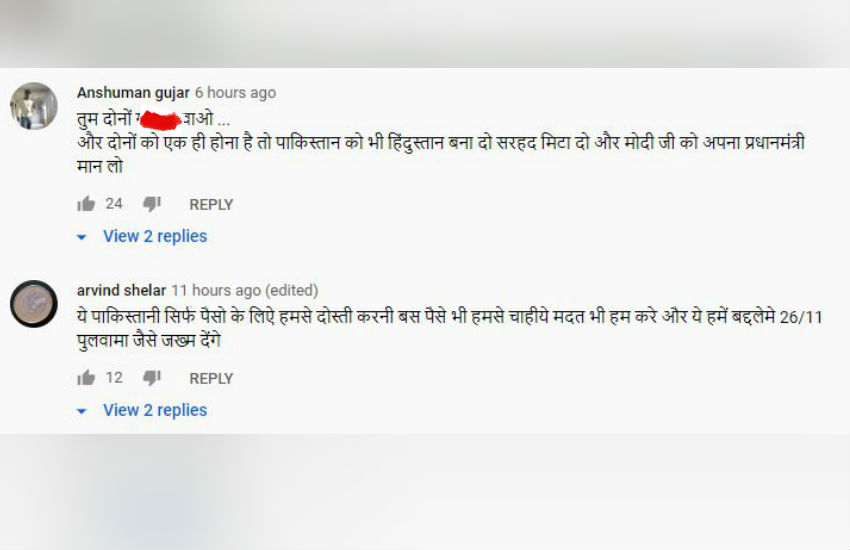Open "View 2 replies" below arvind's comment
This screenshot has width=850, height=550.
(x=155, y=410)
